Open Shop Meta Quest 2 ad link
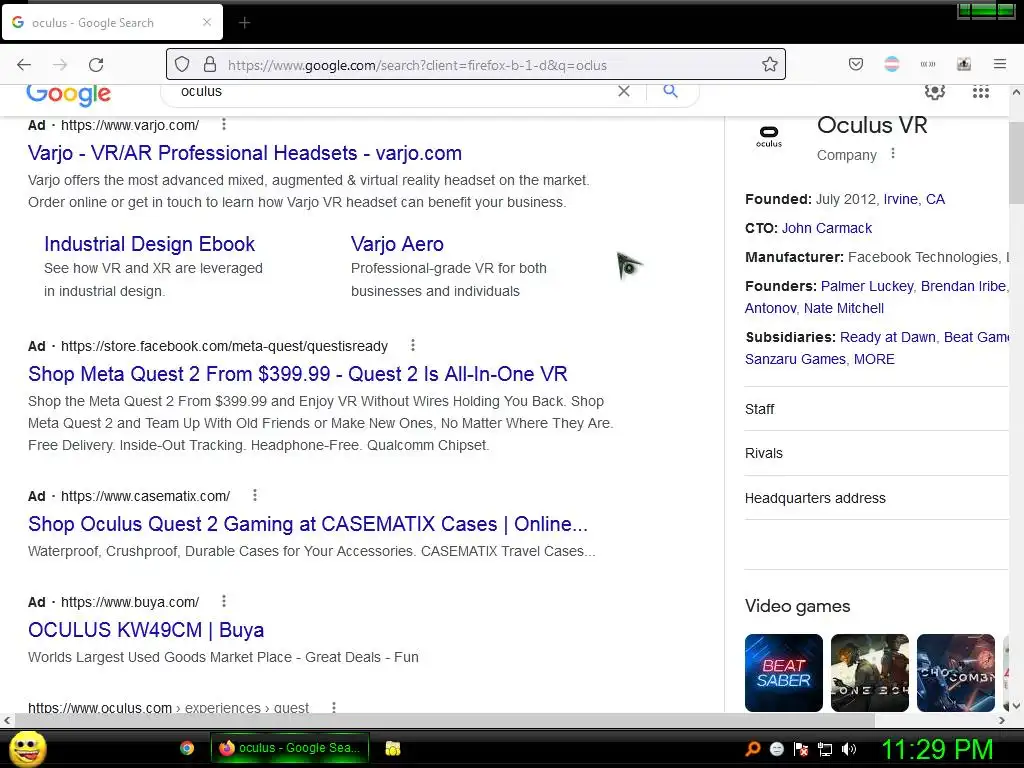This screenshot has width=1024, height=768. tap(298, 374)
